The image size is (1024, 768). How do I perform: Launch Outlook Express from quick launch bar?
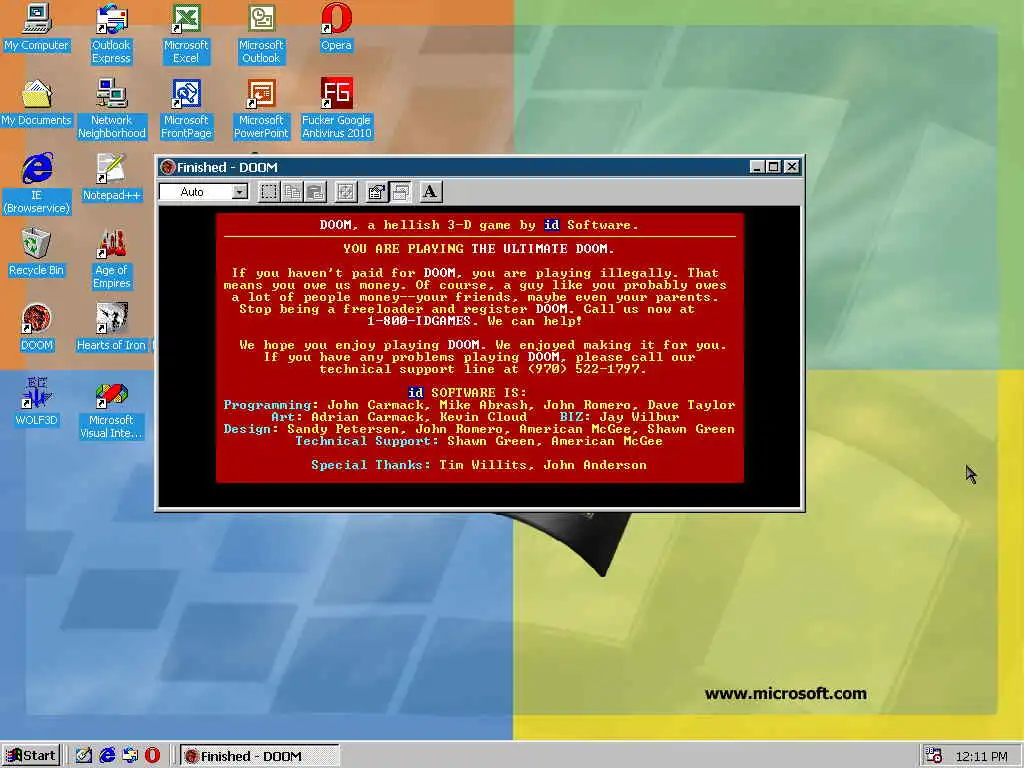tap(129, 756)
